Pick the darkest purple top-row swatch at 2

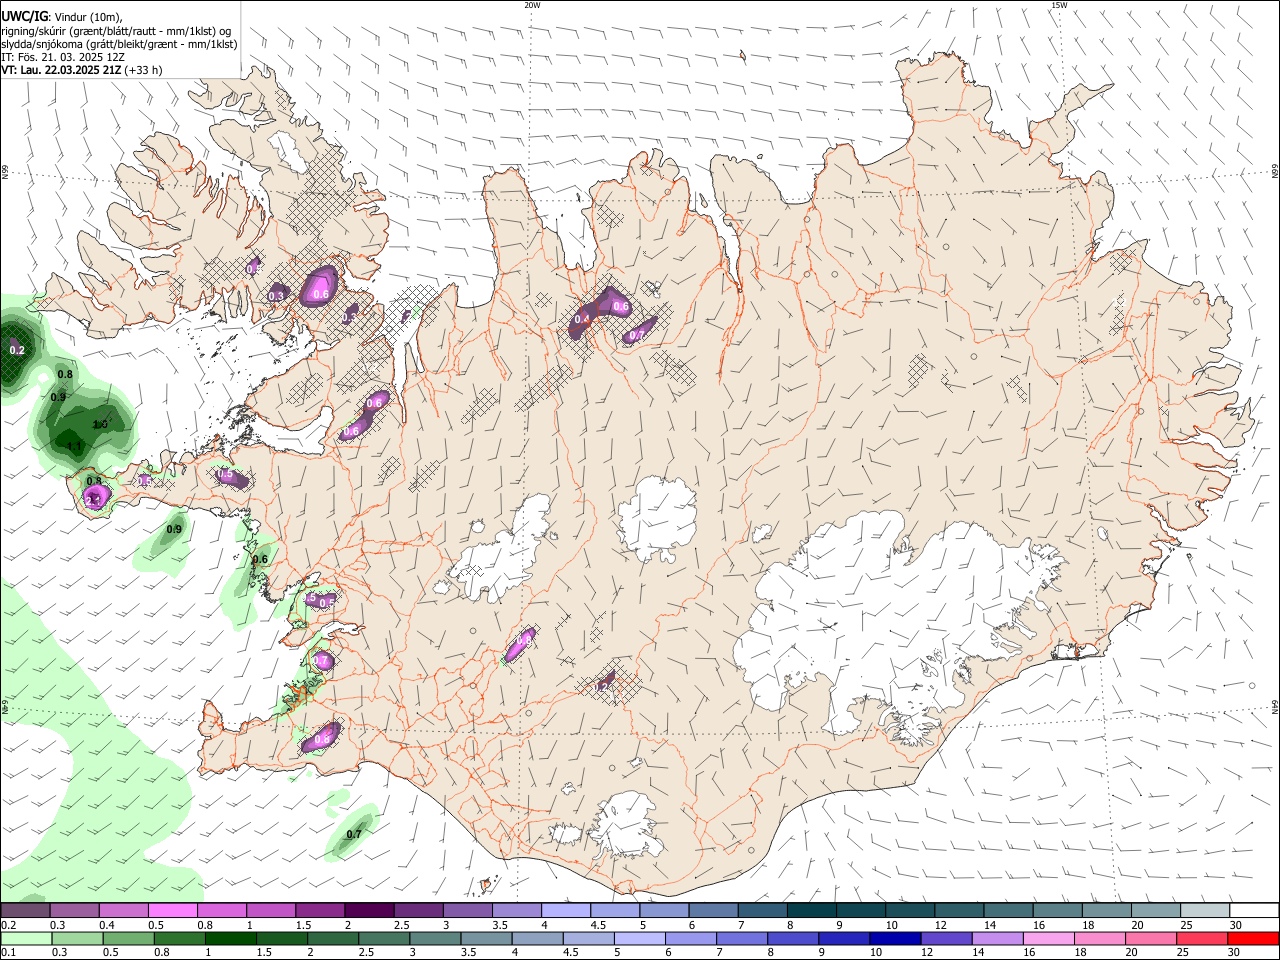[369, 910]
